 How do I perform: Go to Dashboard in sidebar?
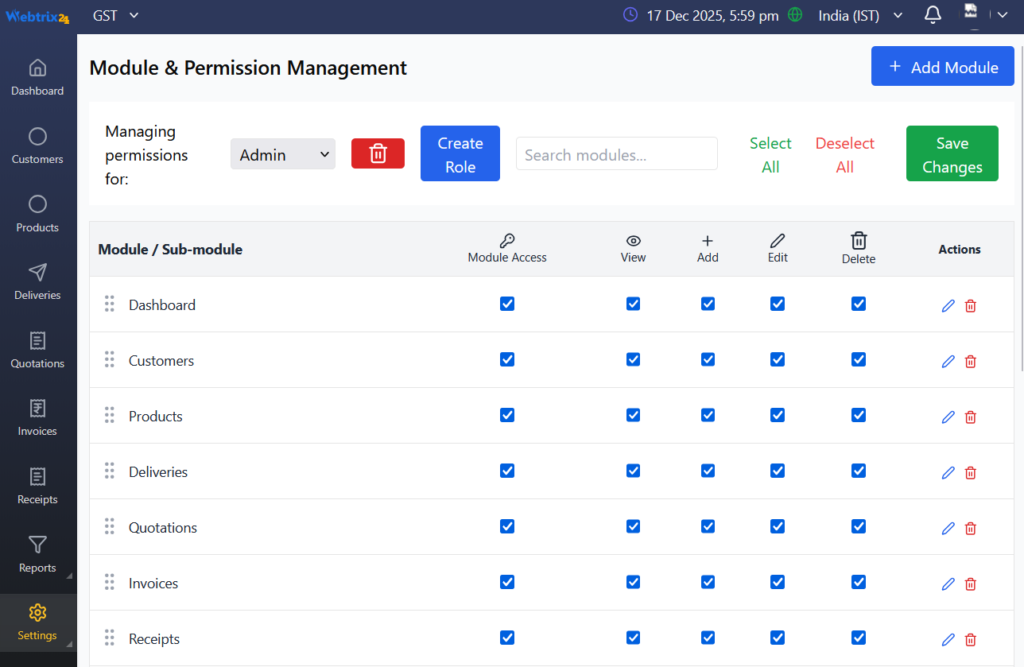pos(37,78)
